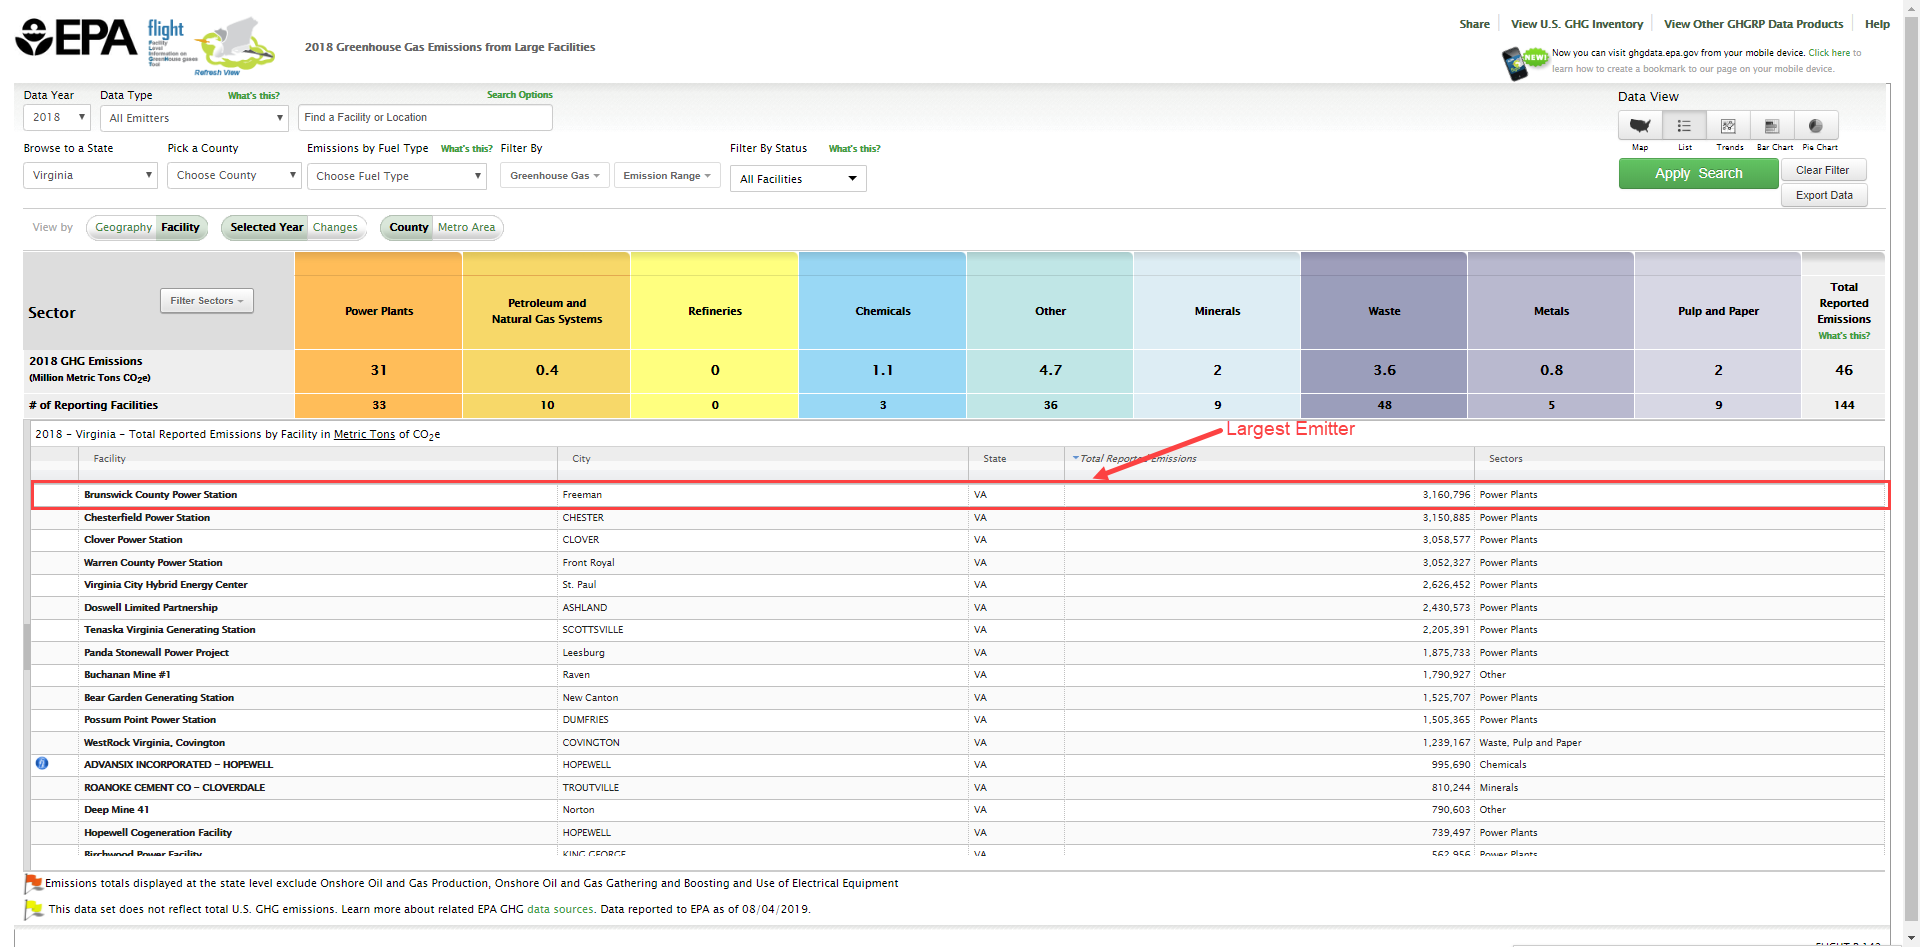Open the Virginia state dropdown
1920x947 pixels.
[x=91, y=176]
